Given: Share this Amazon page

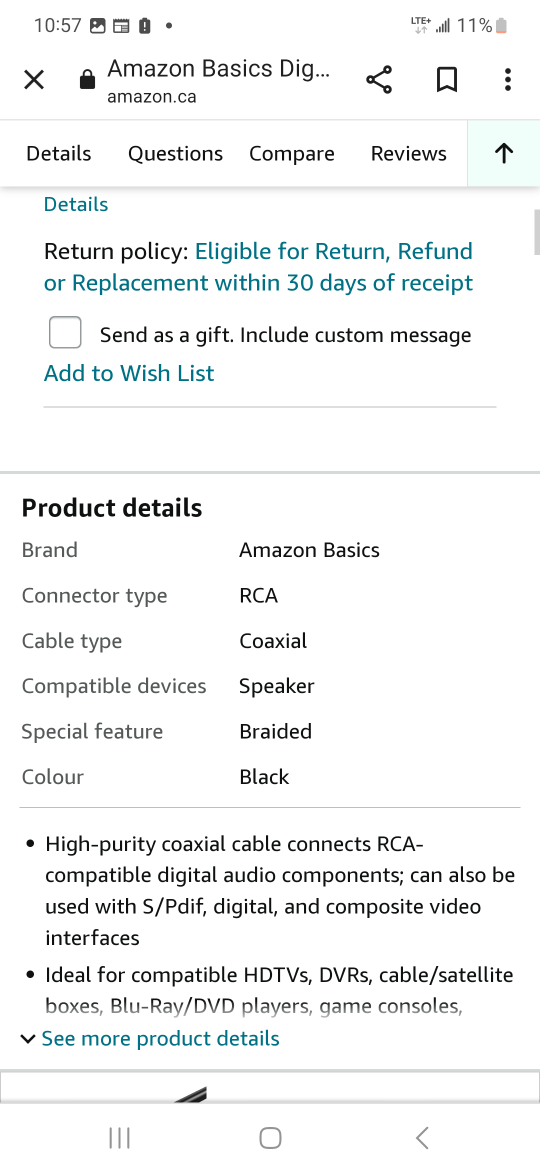Looking at the screenshot, I should [x=379, y=80].
